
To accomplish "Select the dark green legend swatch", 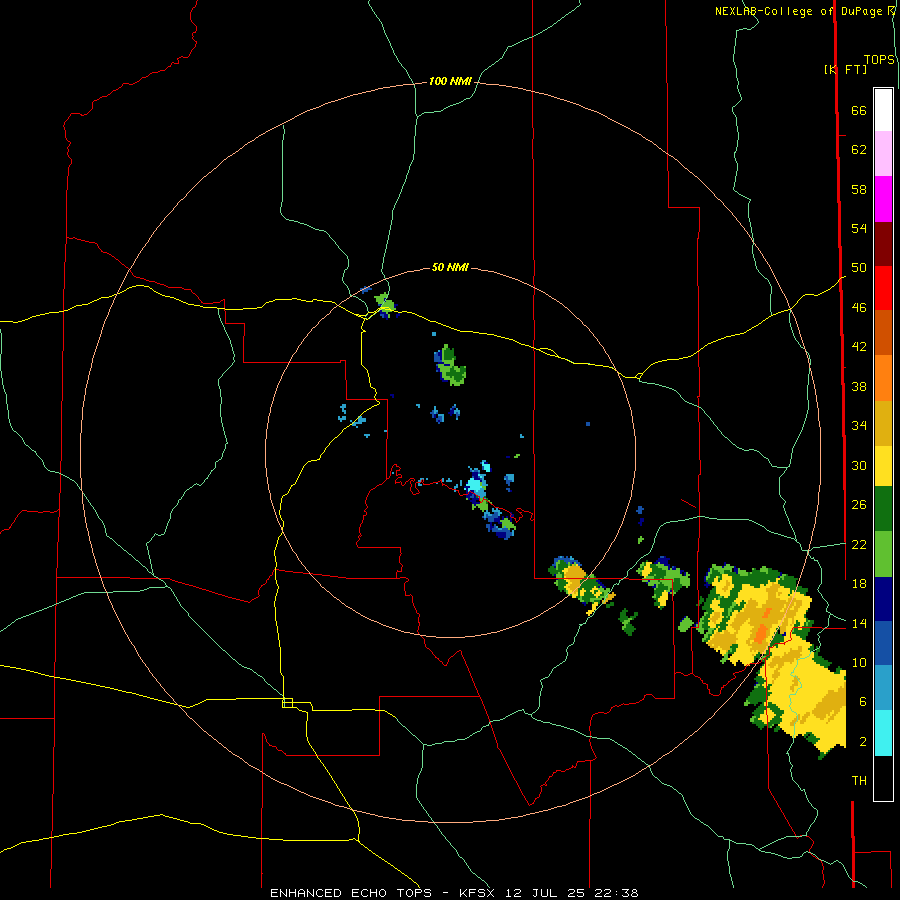I will pyautogui.click(x=883, y=509).
